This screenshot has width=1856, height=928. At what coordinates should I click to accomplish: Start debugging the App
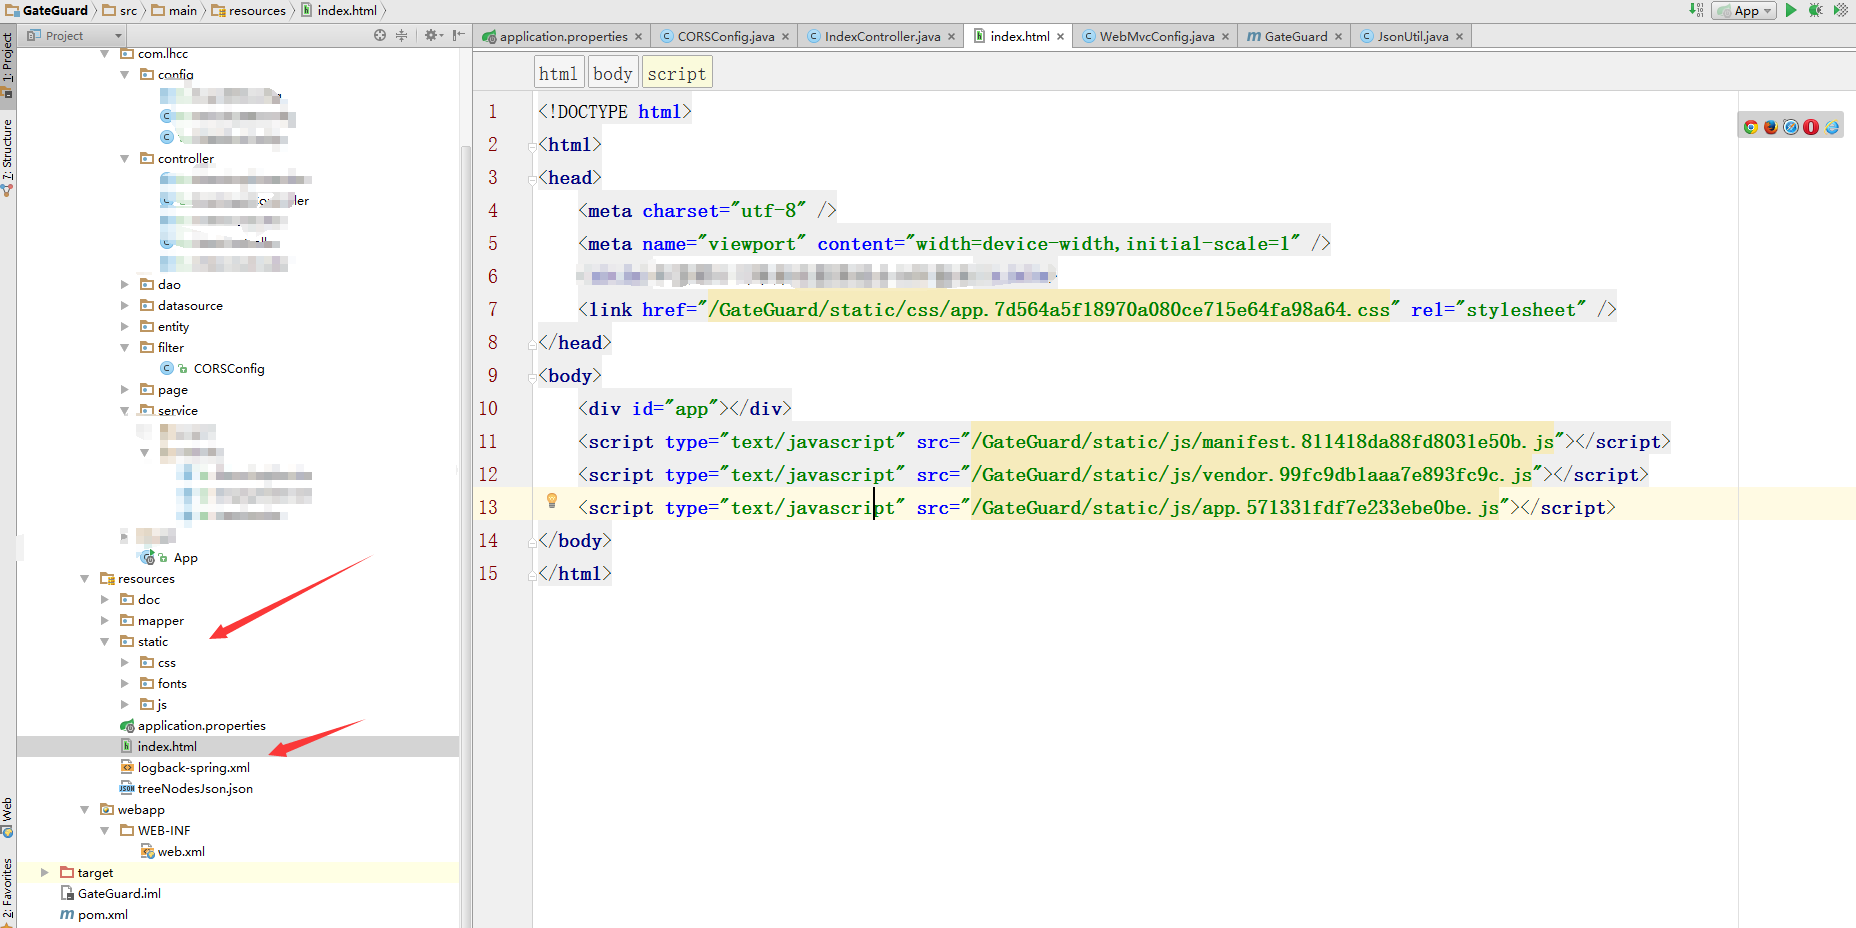1815,10
